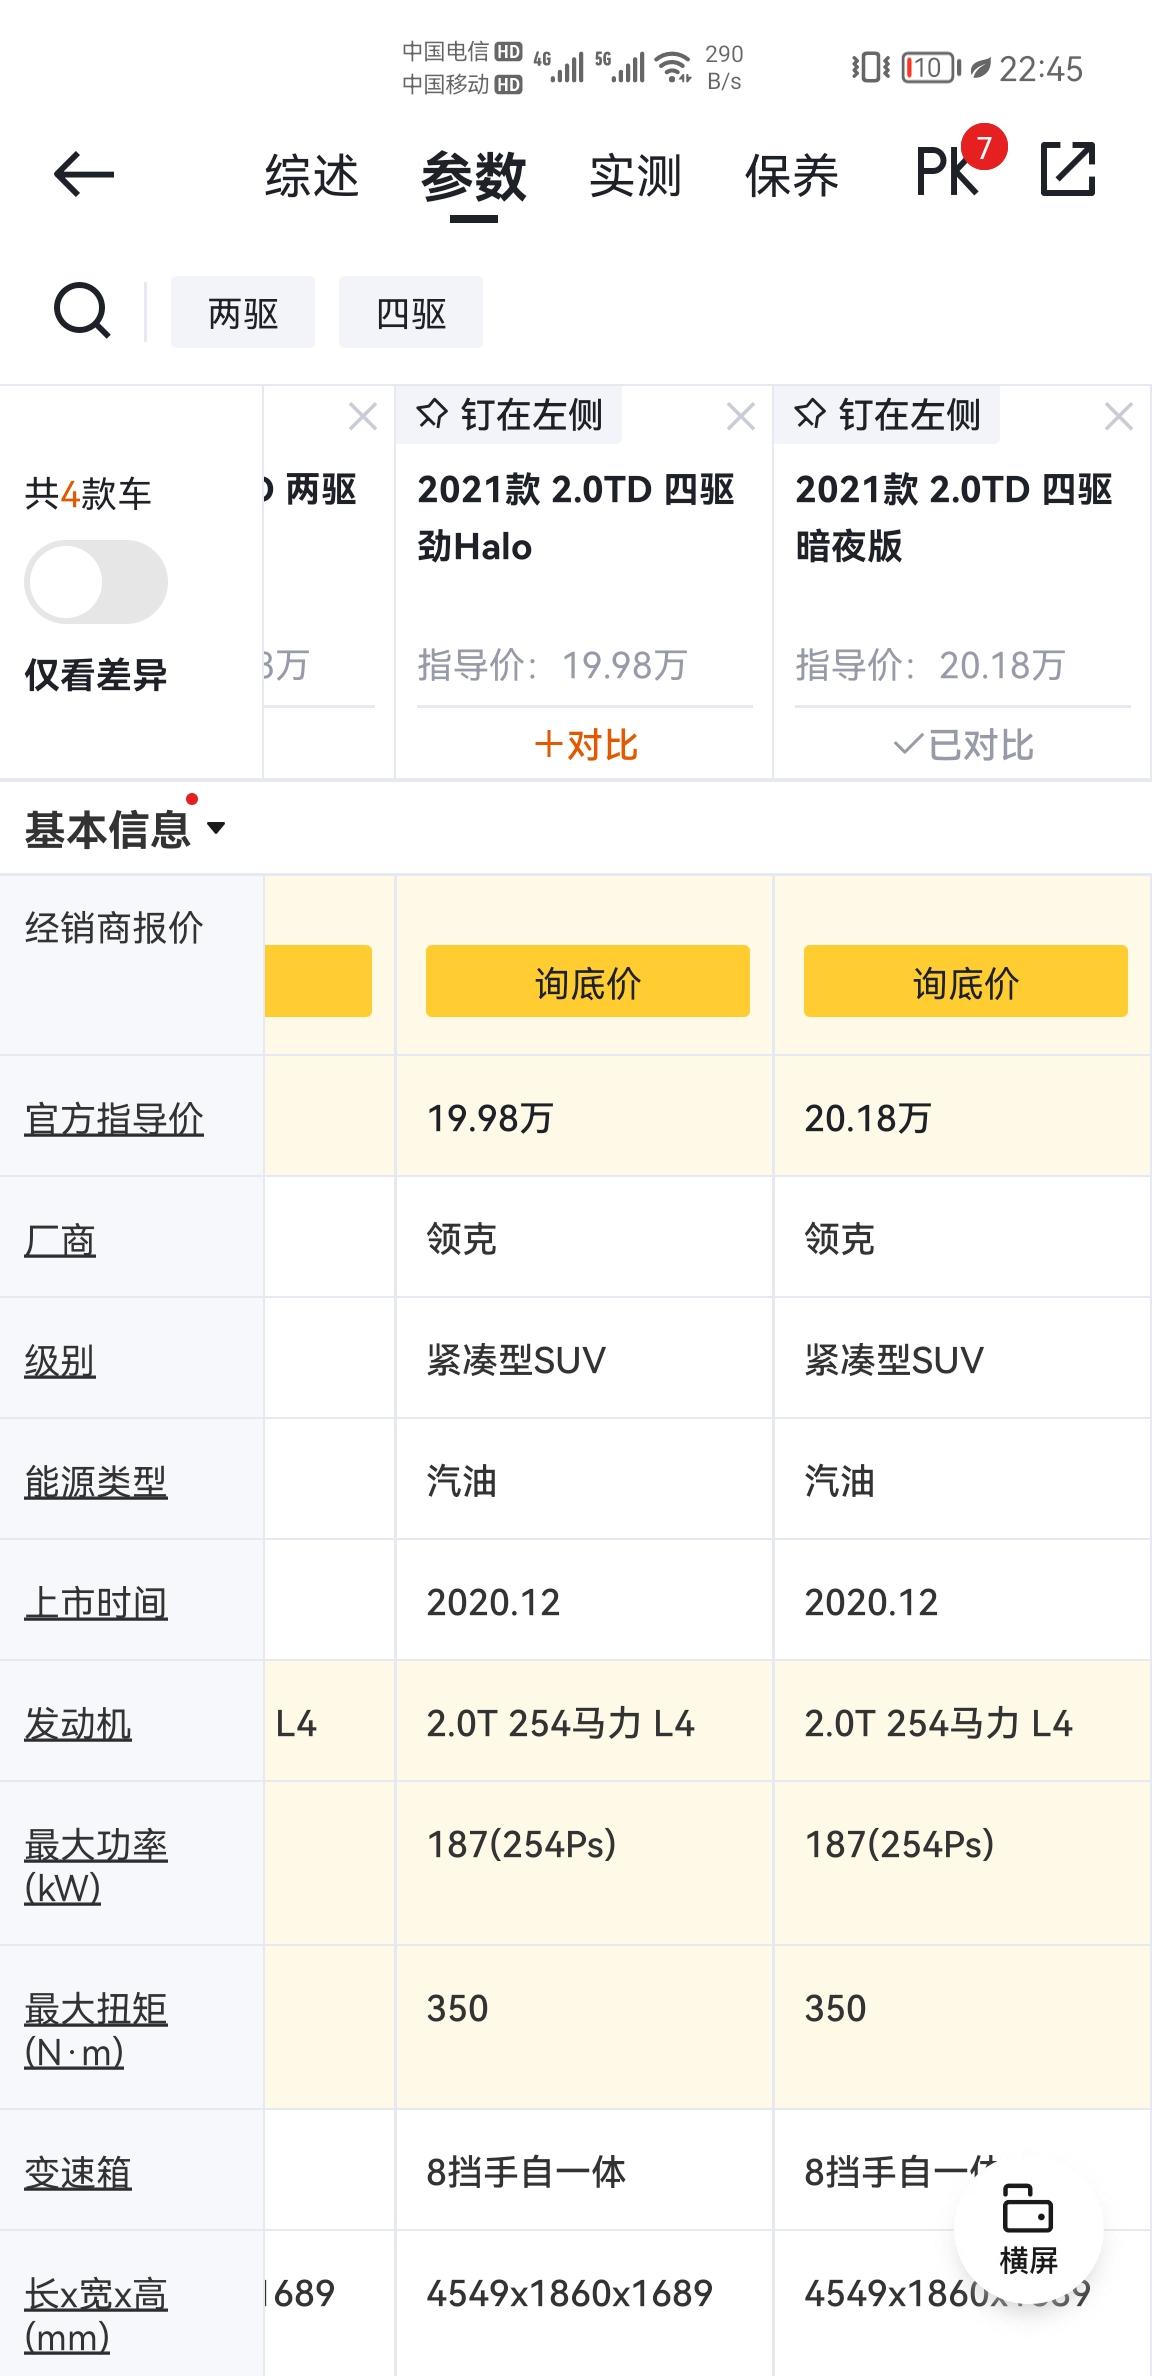Filter by 两驱 models
This screenshot has height=2376, width=1152.
click(x=243, y=313)
